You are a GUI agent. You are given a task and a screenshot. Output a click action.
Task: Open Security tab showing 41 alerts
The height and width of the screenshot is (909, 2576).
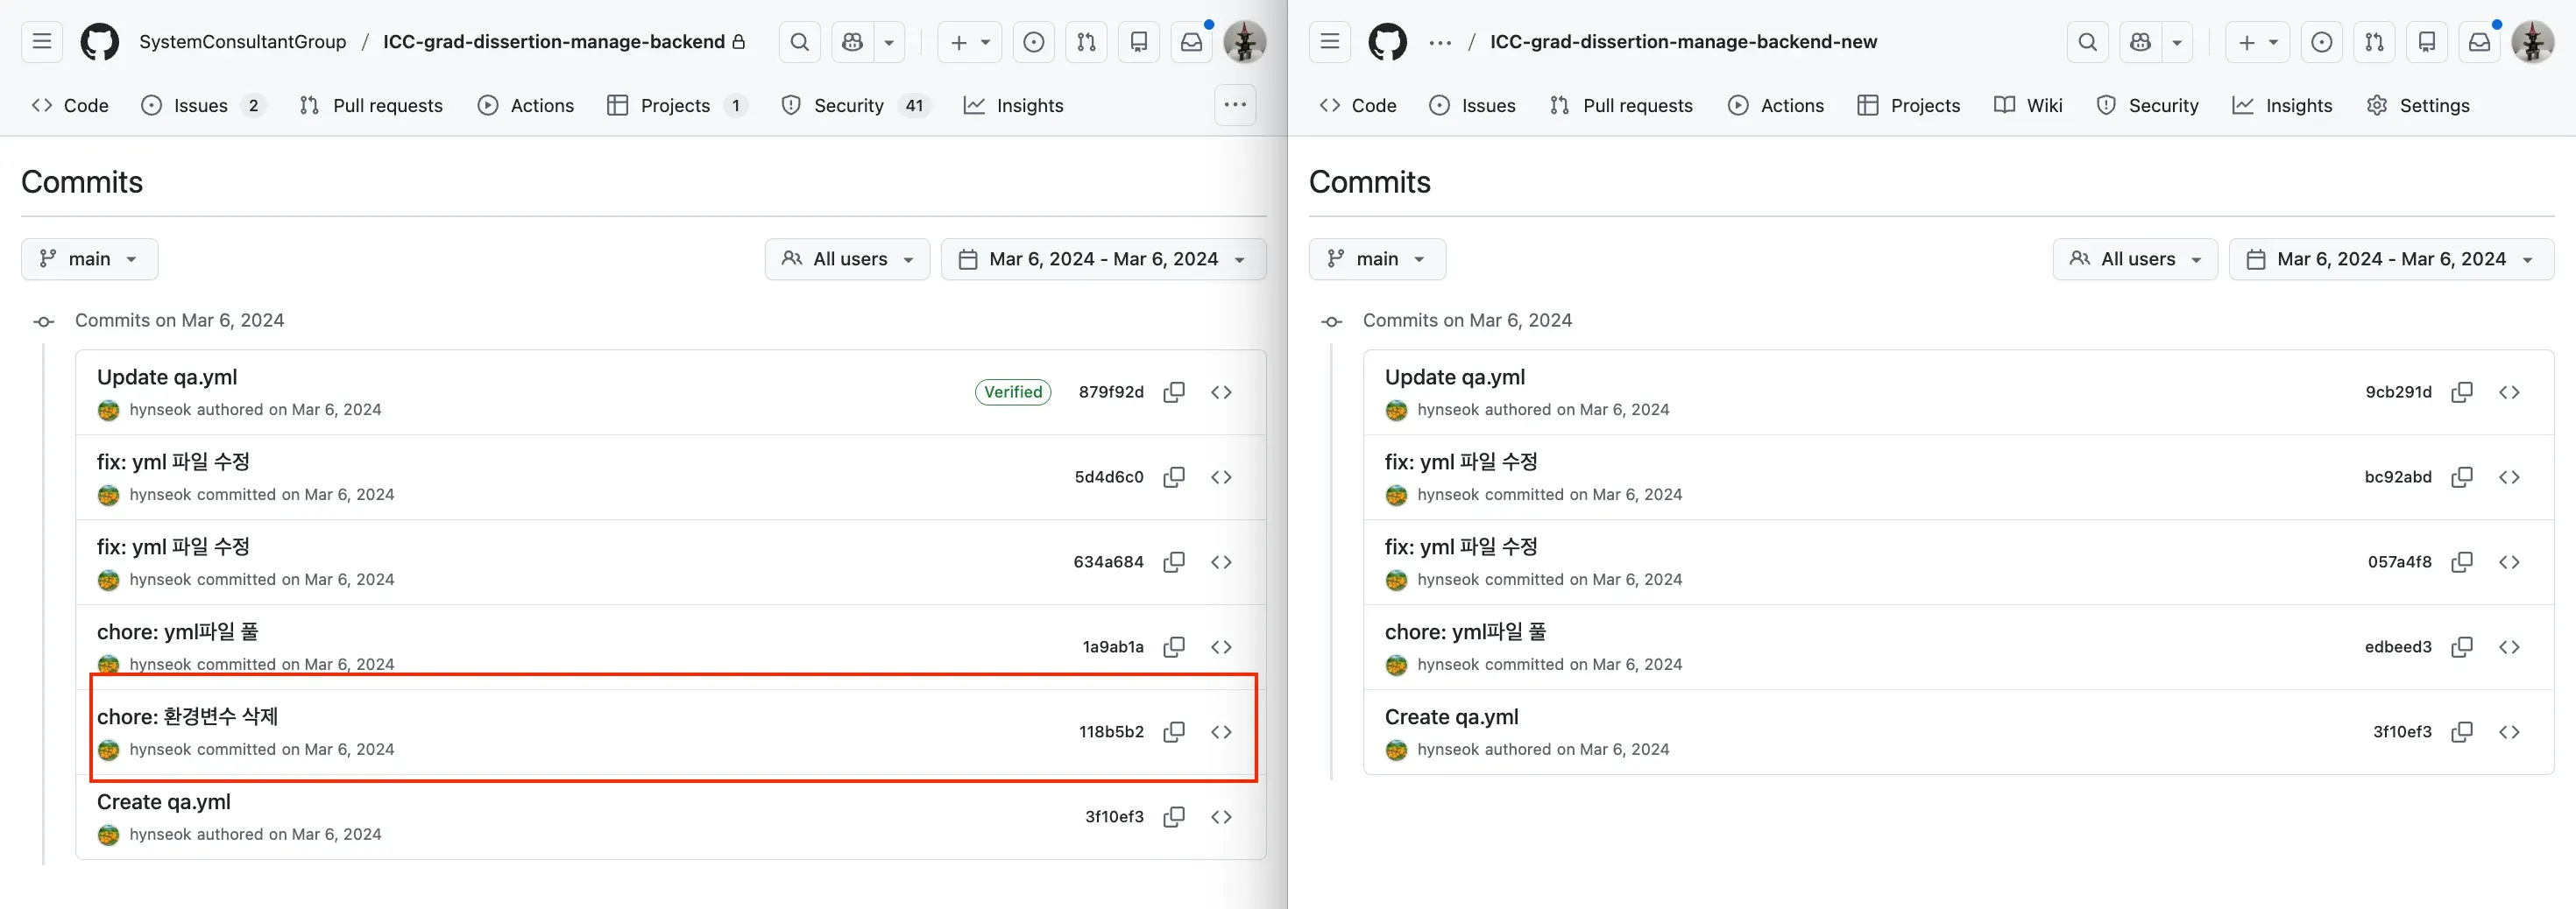coord(855,105)
